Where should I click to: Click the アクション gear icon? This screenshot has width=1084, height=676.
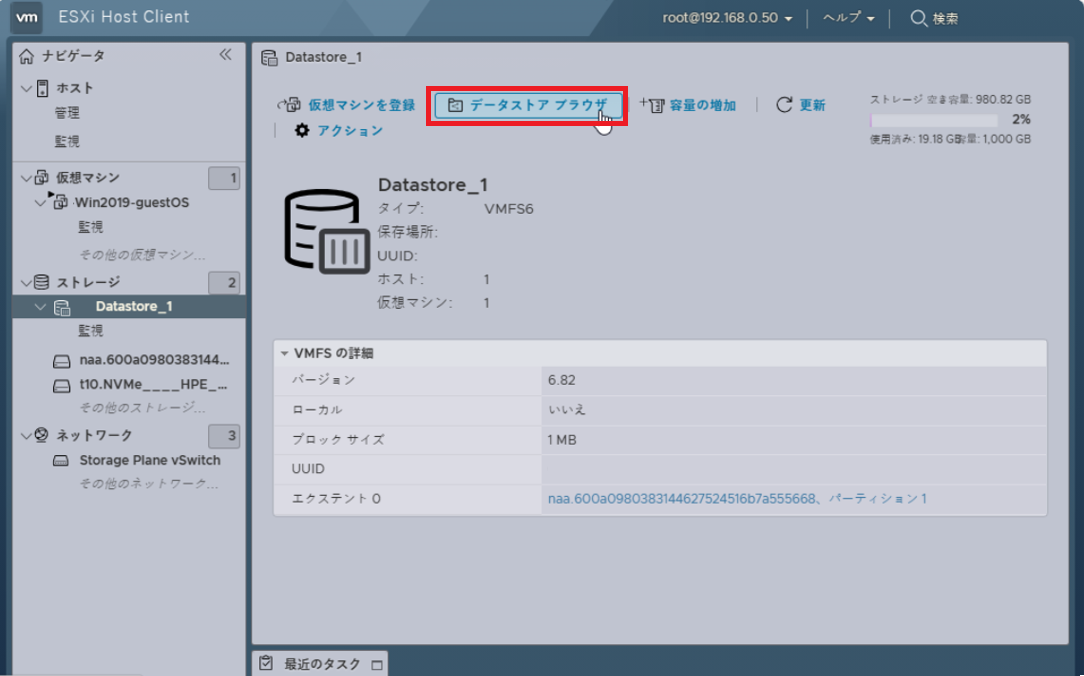pos(302,130)
